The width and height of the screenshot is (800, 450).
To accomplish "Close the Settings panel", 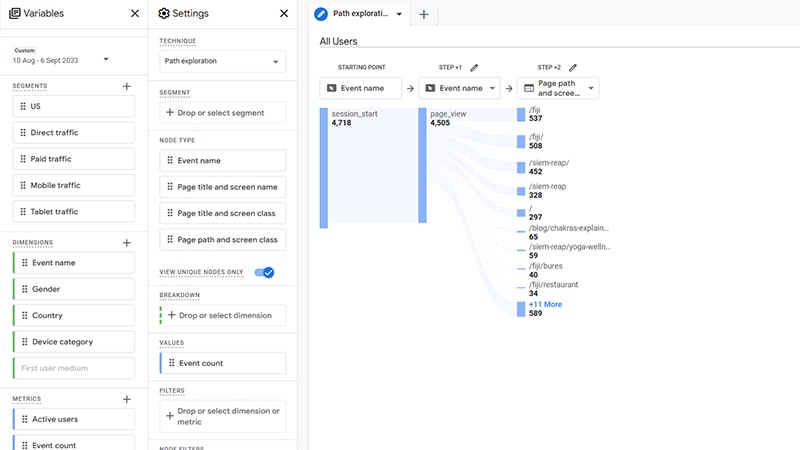I will 284,14.
